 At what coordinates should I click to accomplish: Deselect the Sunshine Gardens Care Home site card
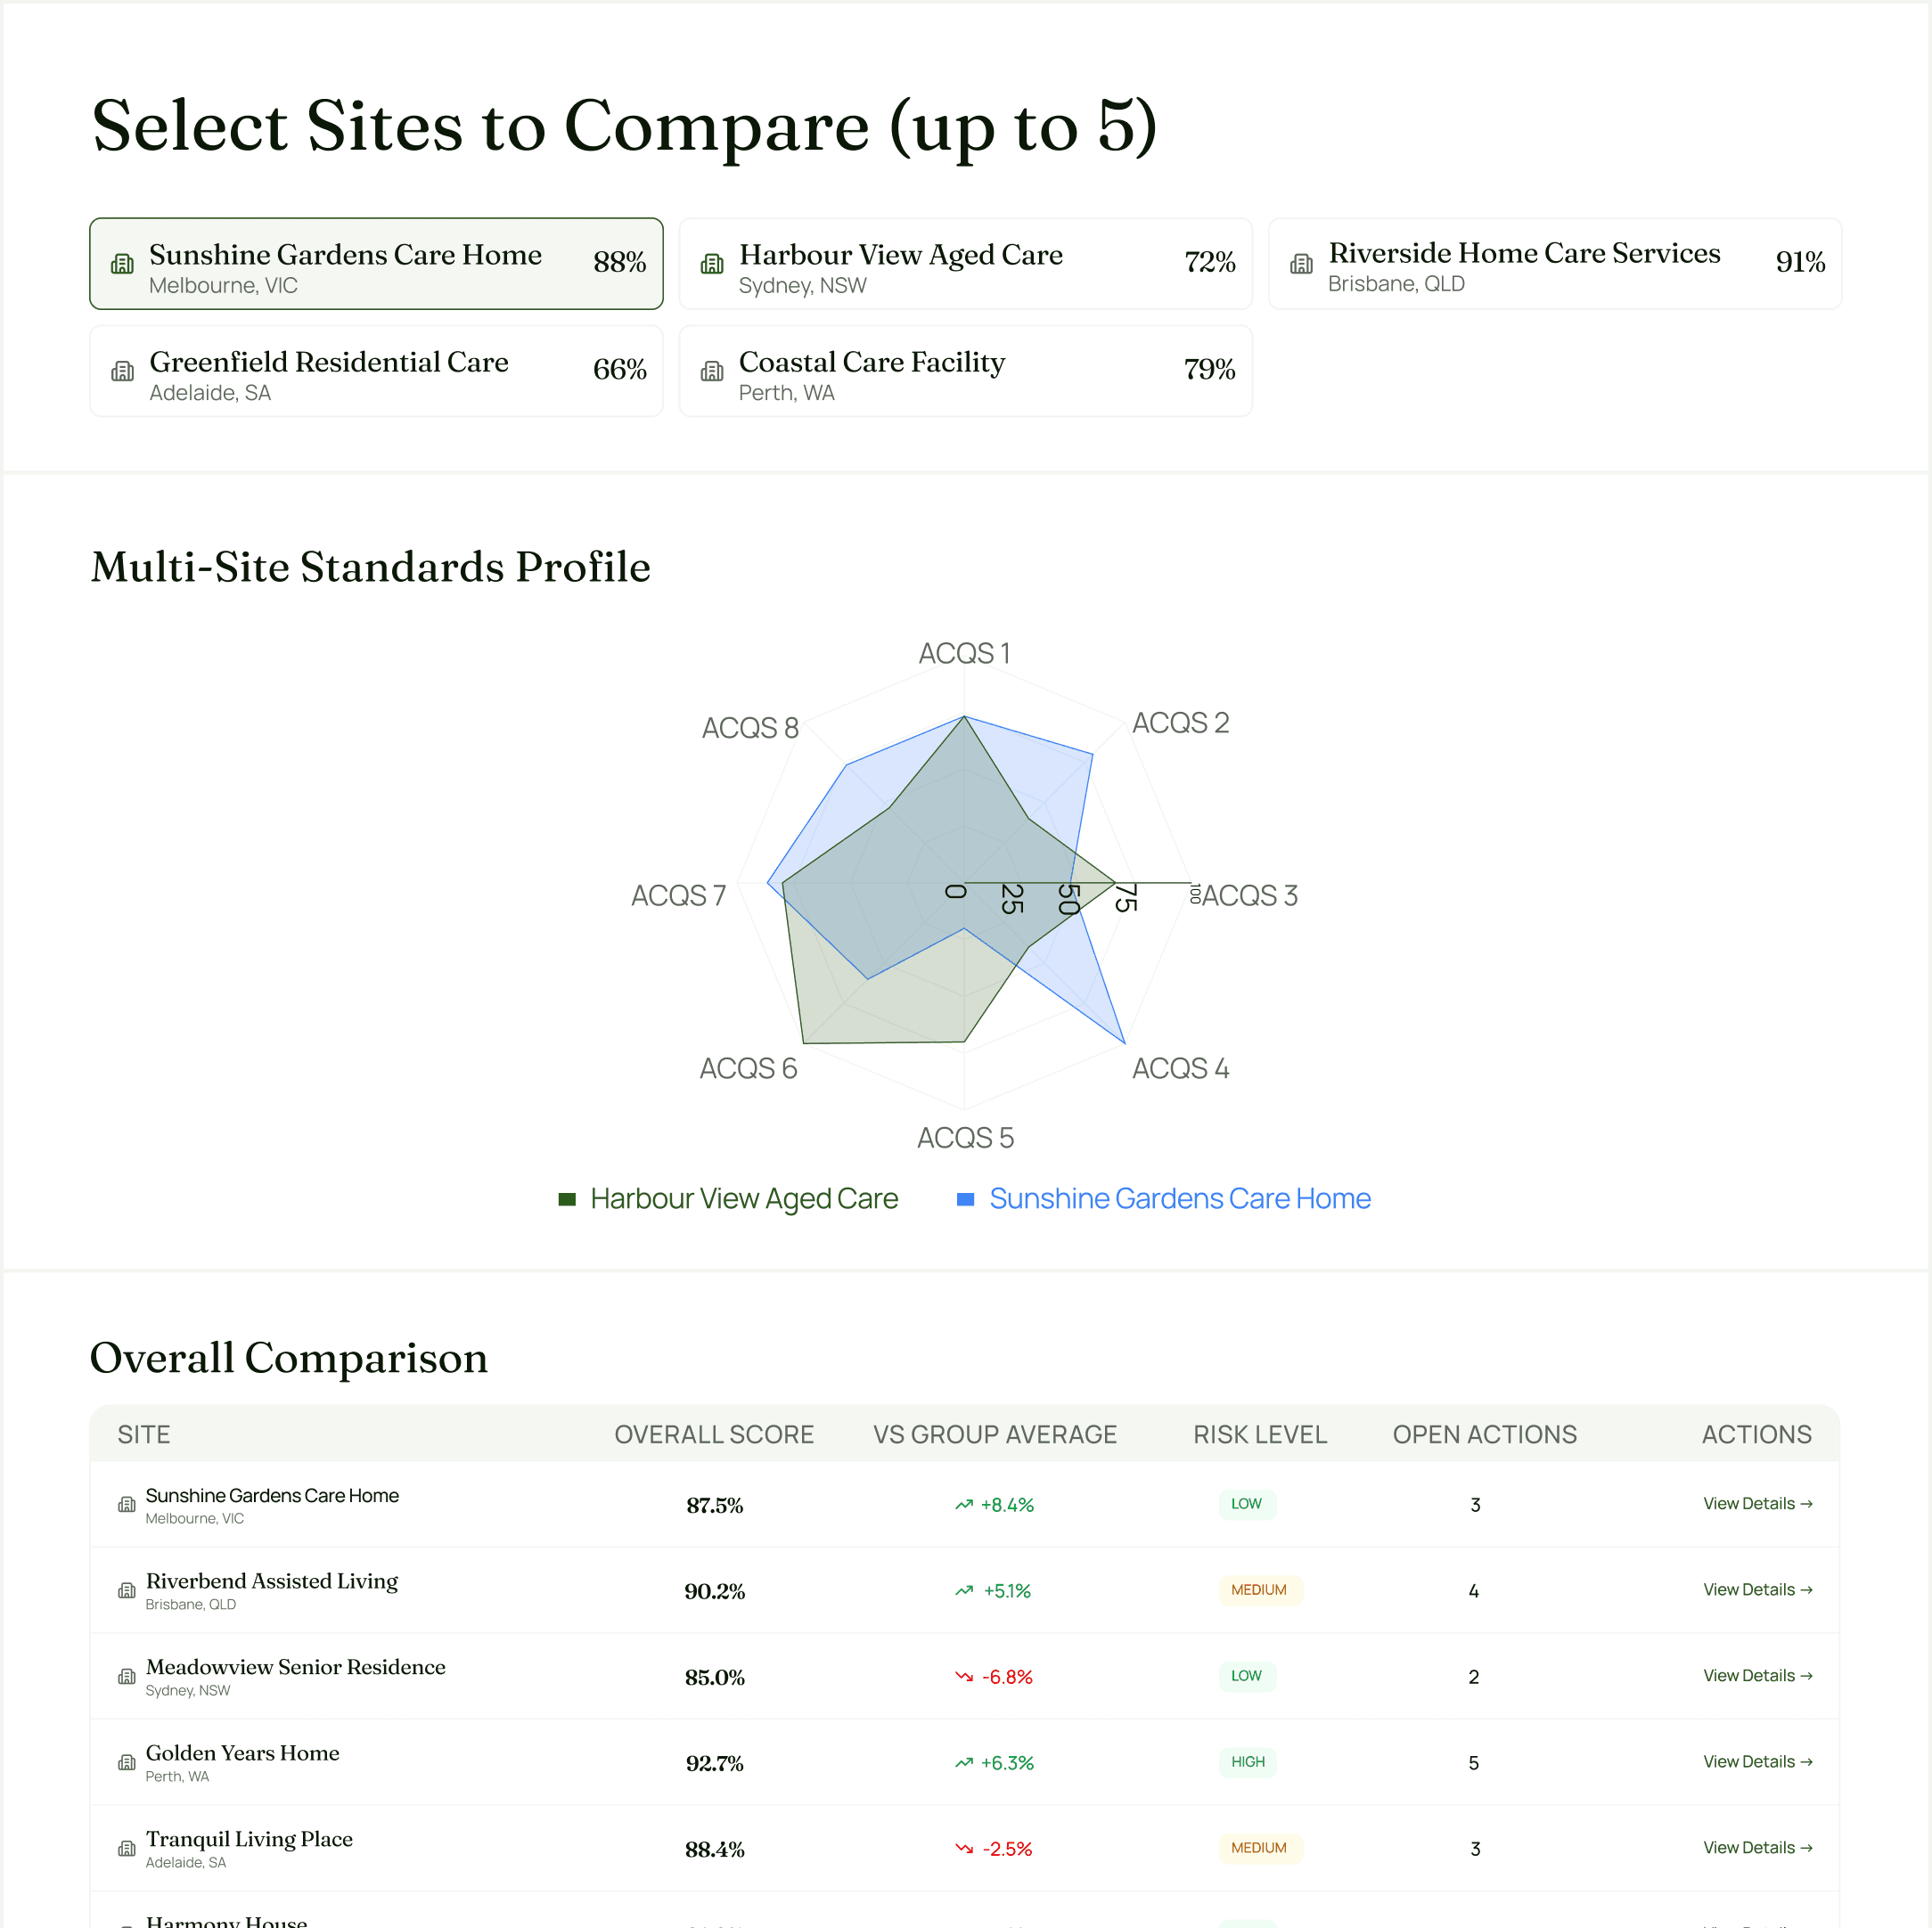point(376,263)
